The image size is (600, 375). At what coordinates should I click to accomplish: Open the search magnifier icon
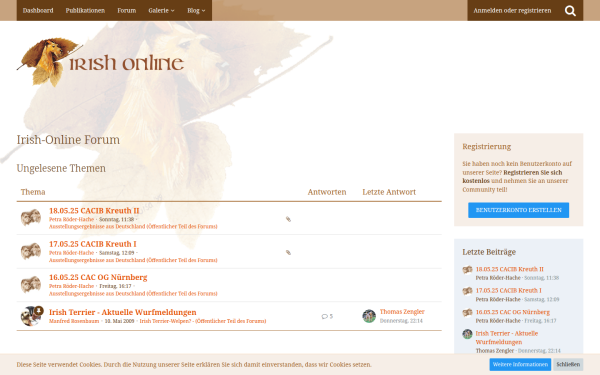[570, 11]
